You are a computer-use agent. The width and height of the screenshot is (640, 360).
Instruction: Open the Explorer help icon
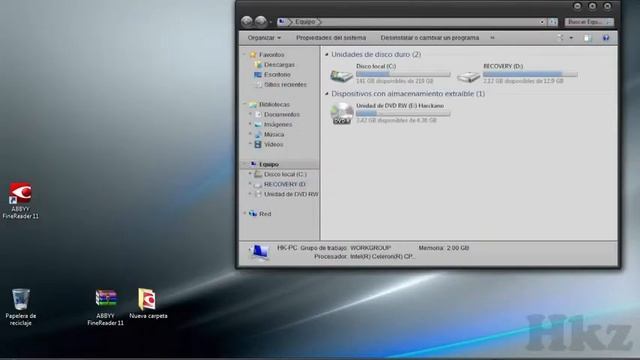[606, 38]
